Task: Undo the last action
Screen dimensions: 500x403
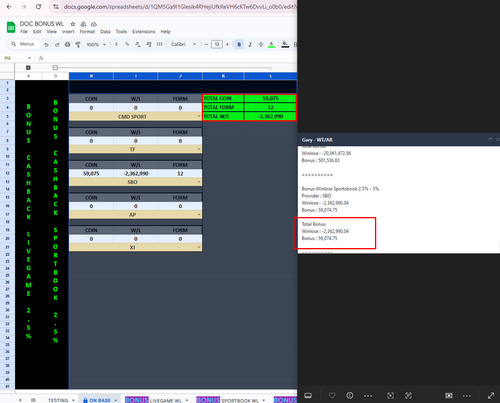Action: coord(46,44)
